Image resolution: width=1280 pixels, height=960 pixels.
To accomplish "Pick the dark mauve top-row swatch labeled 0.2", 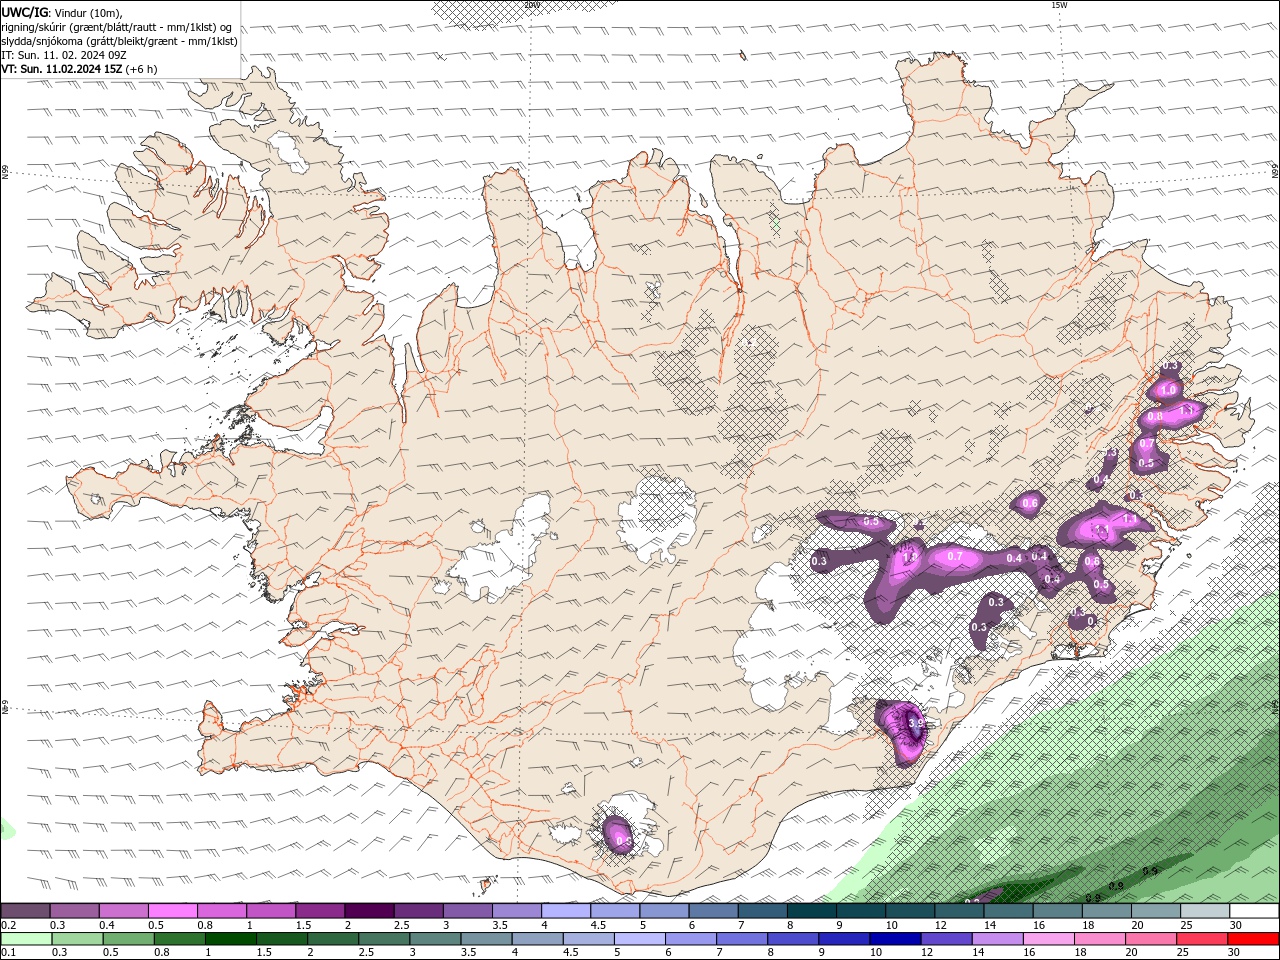I will [x=25, y=911].
